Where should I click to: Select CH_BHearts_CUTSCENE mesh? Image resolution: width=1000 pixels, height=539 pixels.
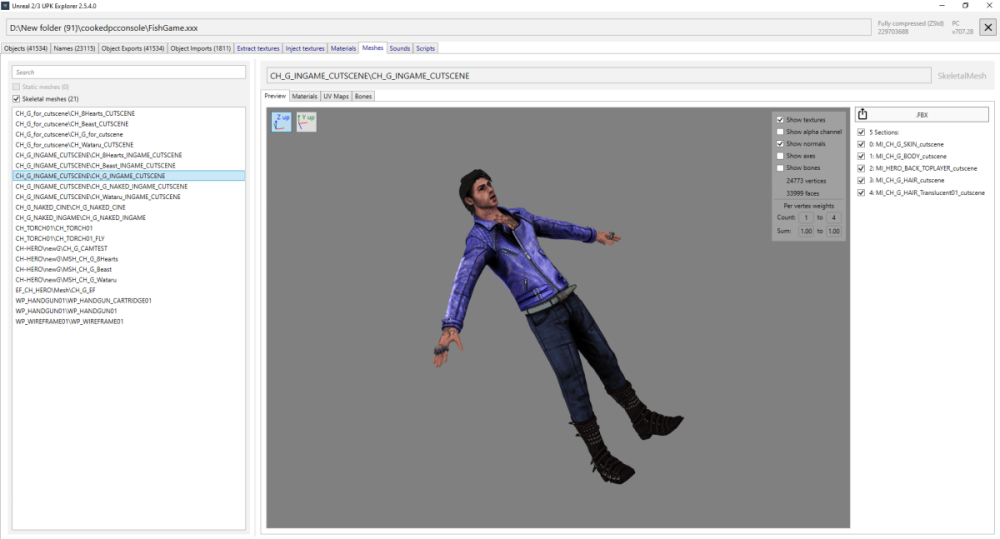(128, 114)
